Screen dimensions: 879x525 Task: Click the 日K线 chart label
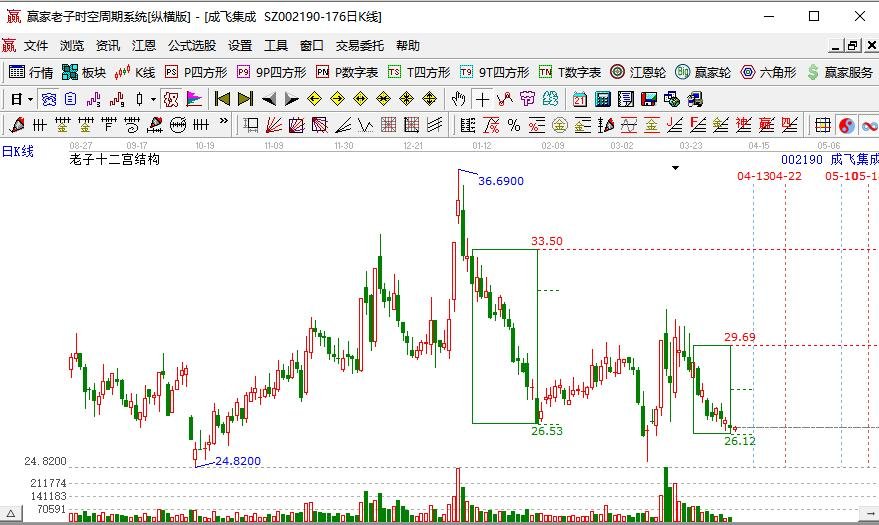click(17, 151)
